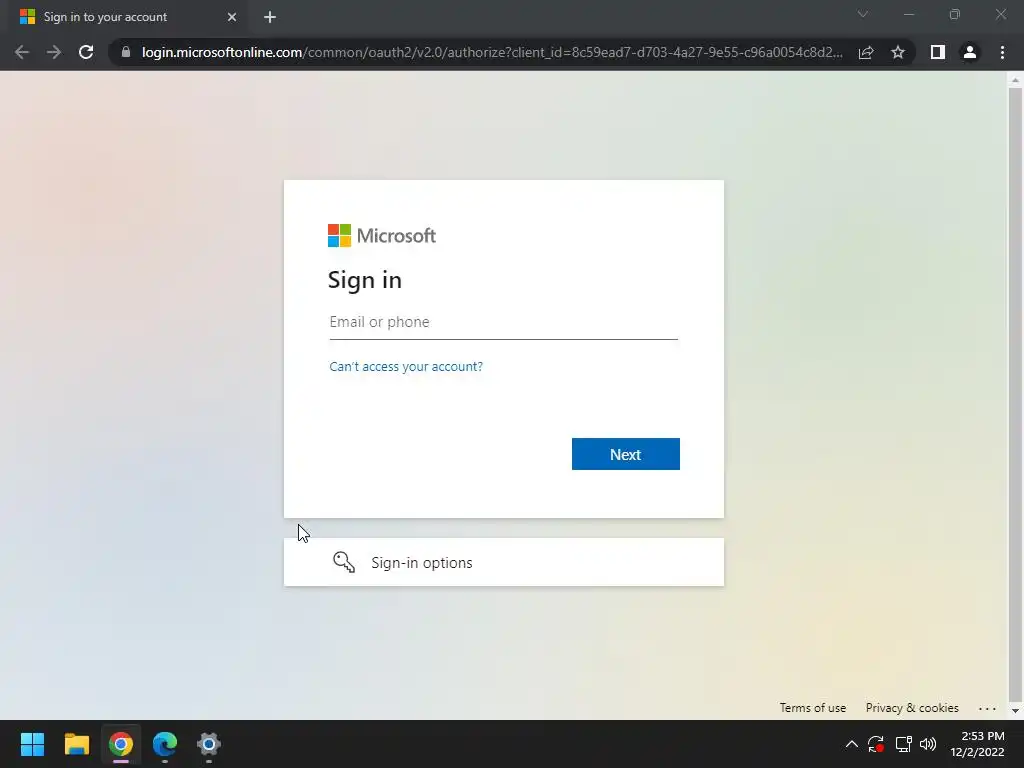Click the network tray icon
Screen dimensions: 1024x768
pos(903,744)
